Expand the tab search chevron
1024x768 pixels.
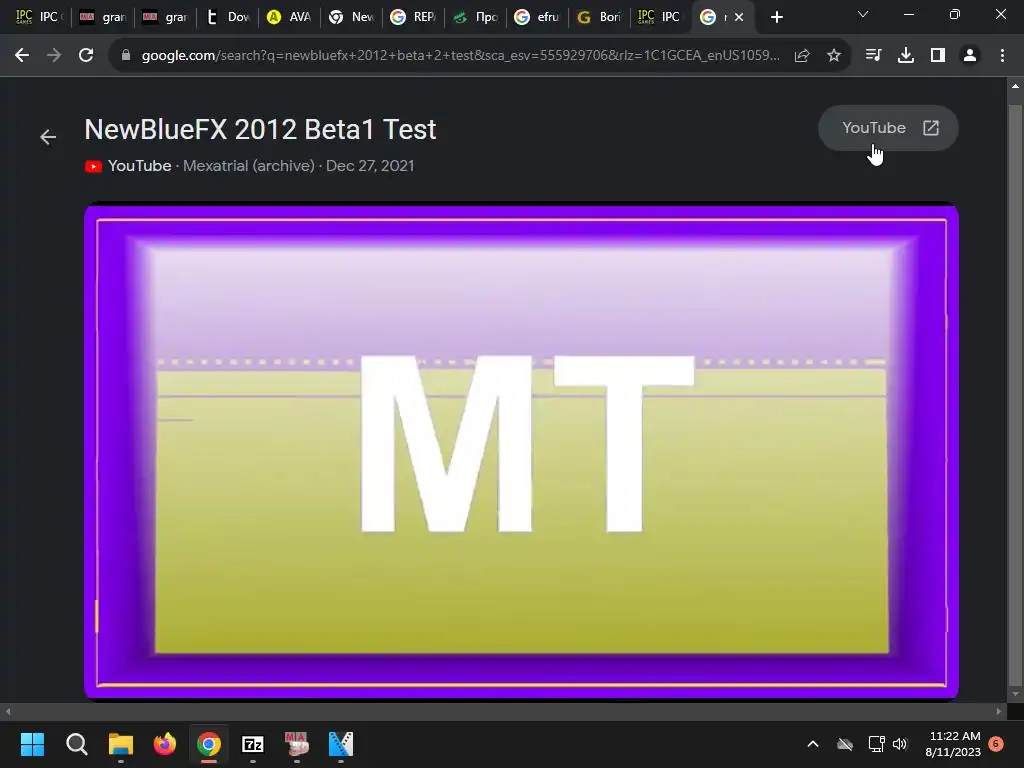click(863, 14)
